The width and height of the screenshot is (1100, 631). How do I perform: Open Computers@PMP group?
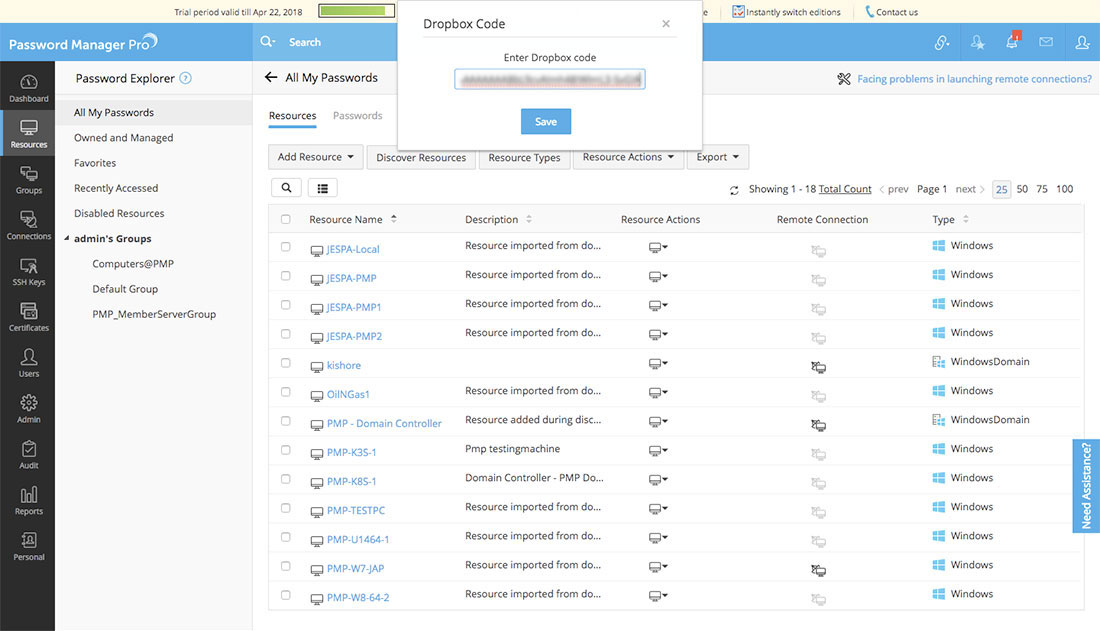point(133,264)
